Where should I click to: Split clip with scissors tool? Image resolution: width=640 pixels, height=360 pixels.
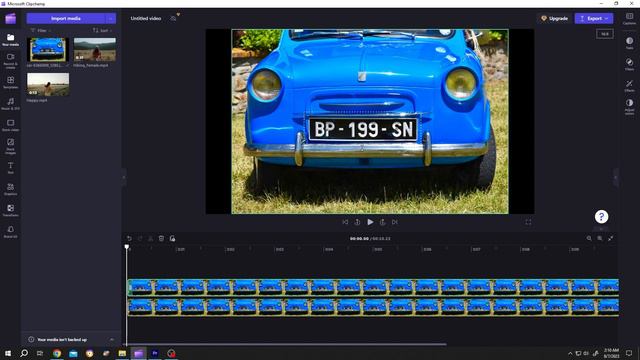click(151, 238)
